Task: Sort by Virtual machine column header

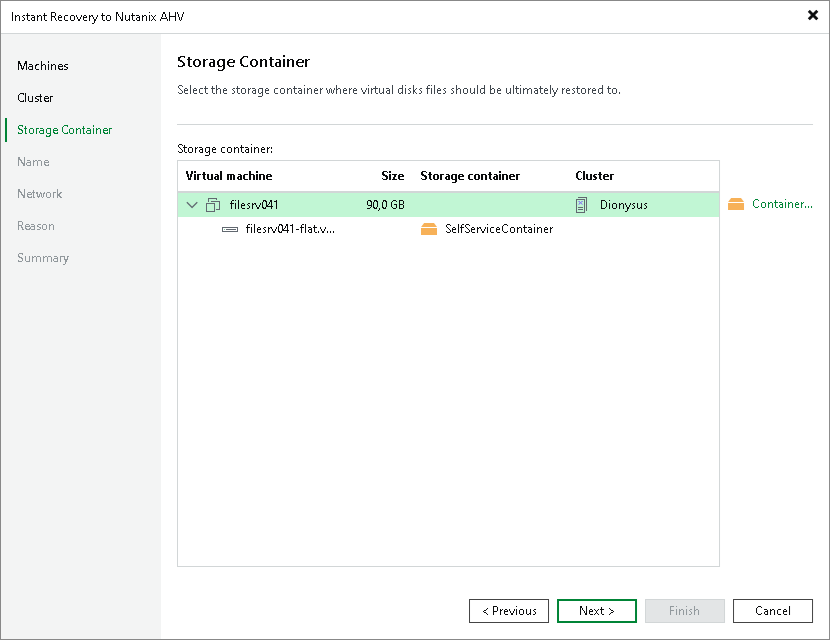Action: (229, 176)
